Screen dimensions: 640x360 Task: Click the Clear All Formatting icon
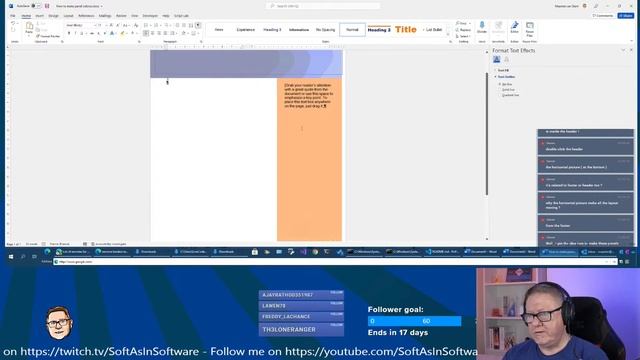point(136,25)
